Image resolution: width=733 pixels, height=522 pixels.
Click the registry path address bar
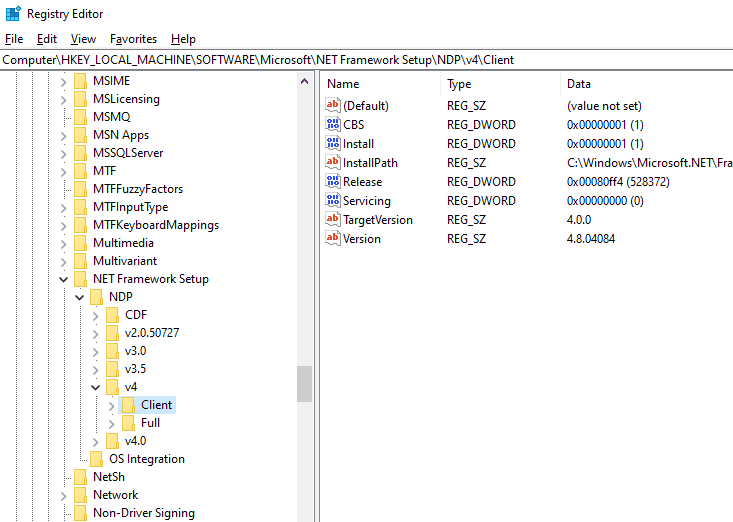pyautogui.click(x=366, y=60)
